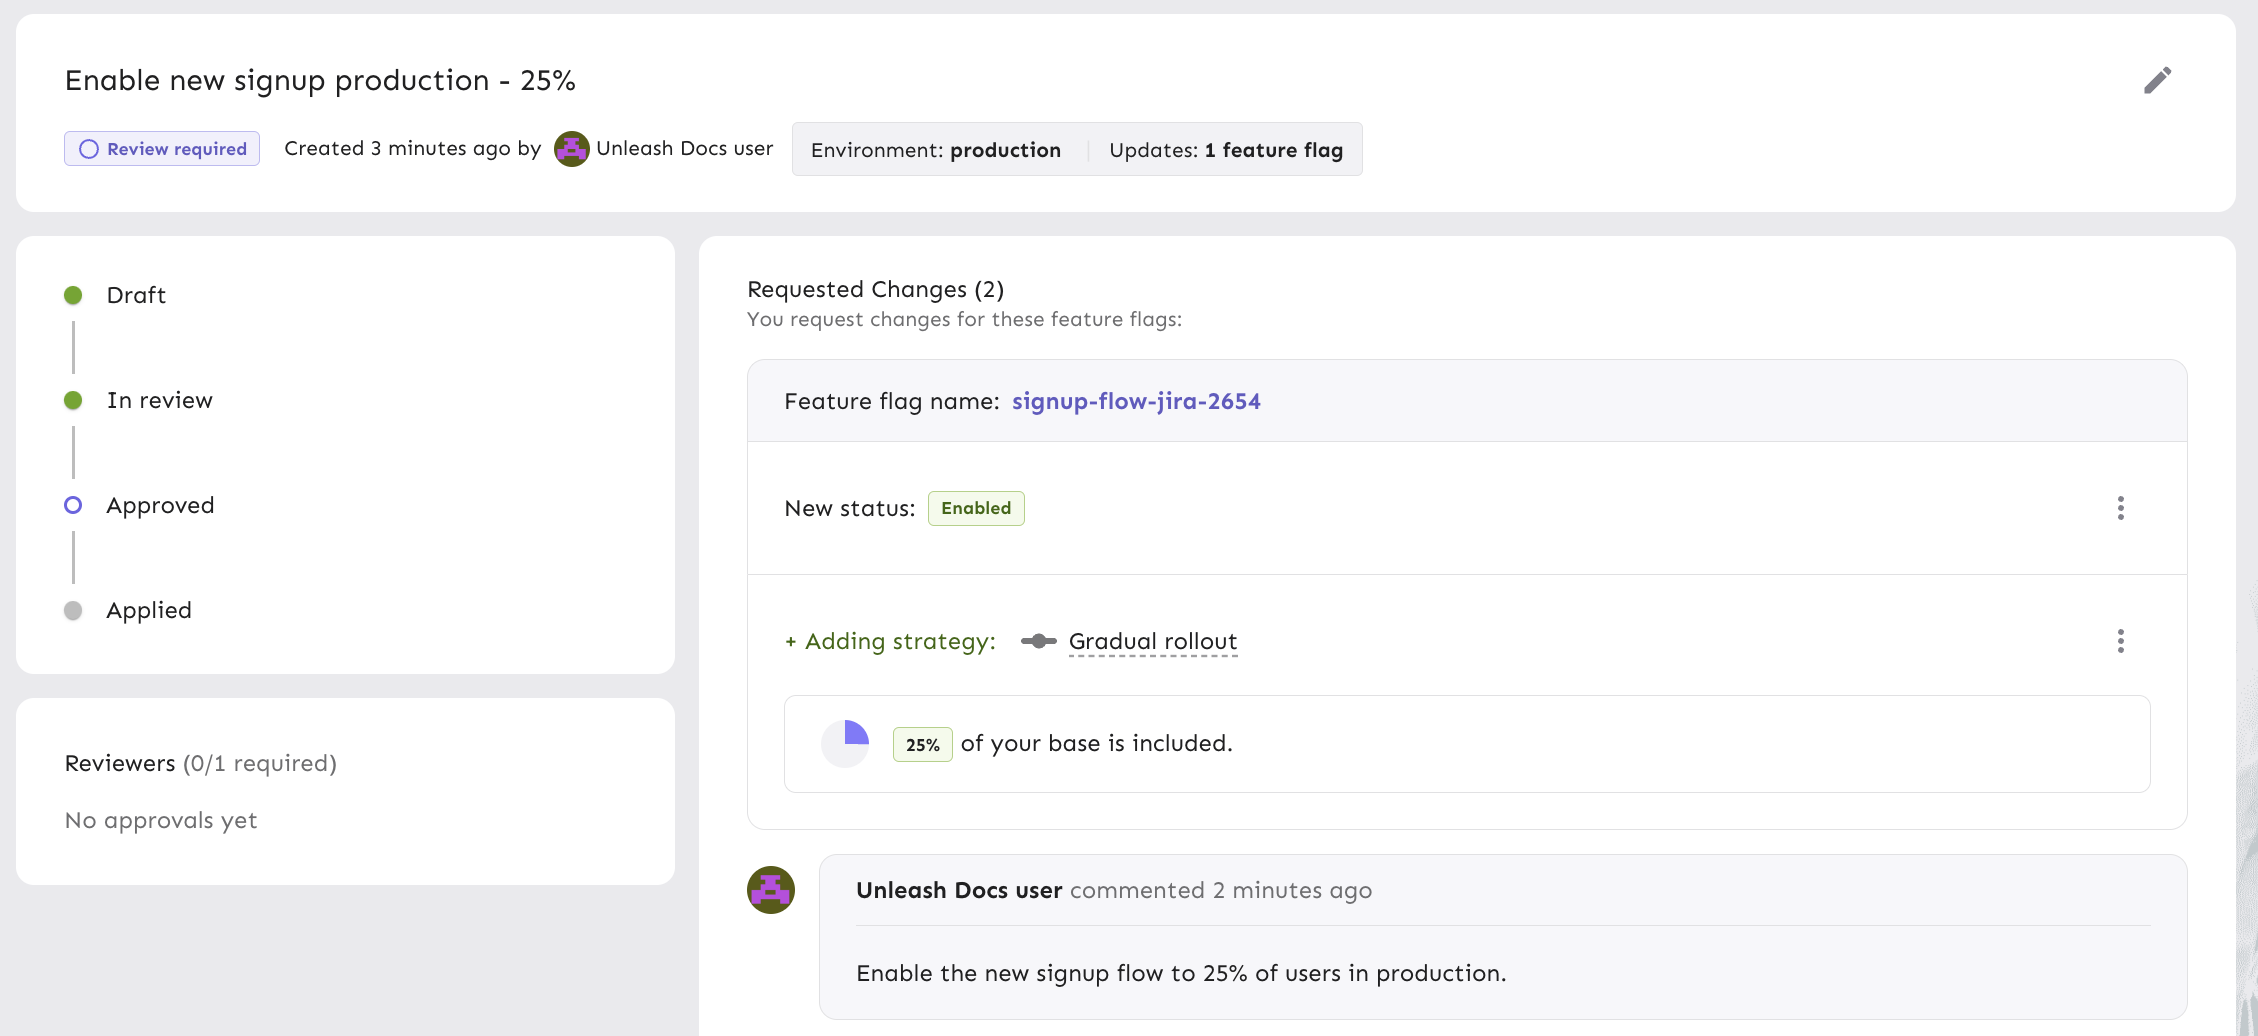Click the Gradual rollout link
2258x1036 pixels.
pyautogui.click(x=1152, y=641)
